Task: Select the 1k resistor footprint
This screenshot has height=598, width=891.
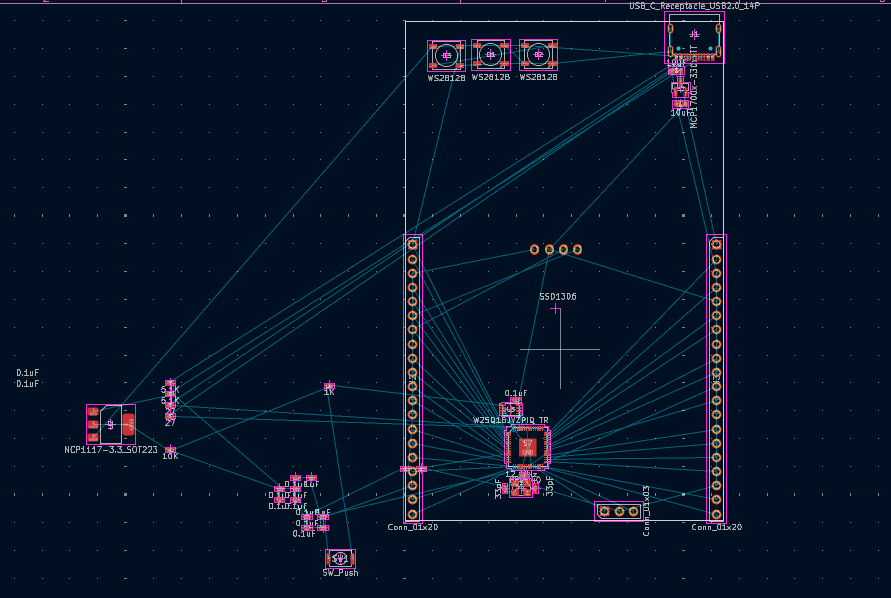Action: (x=329, y=386)
